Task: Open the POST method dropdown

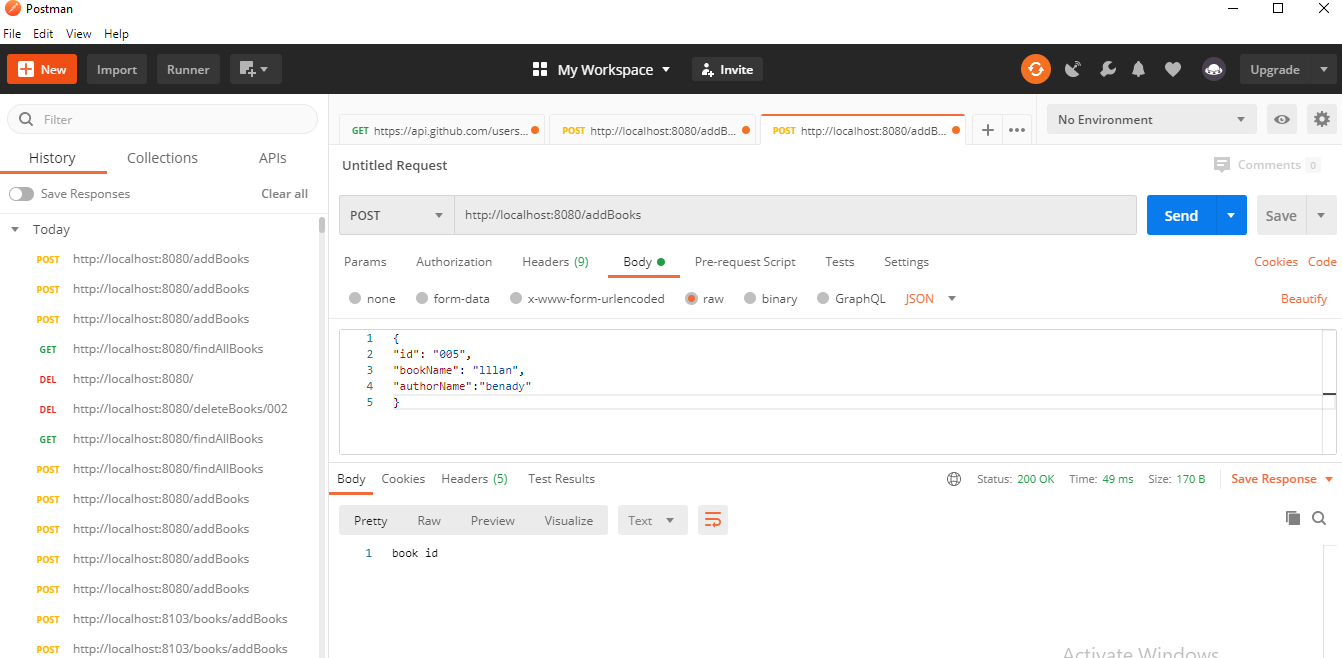Action: pos(397,215)
